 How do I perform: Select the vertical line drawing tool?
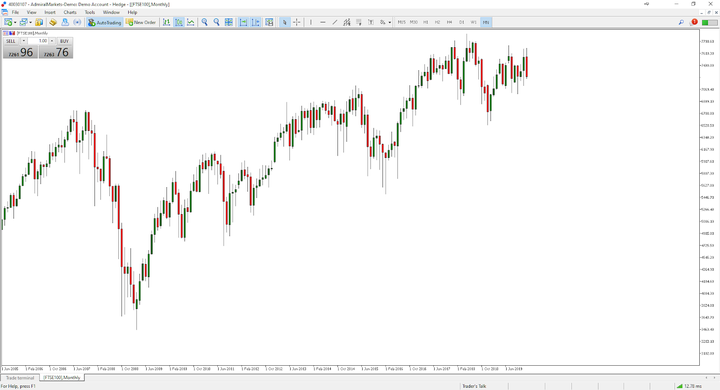point(311,22)
